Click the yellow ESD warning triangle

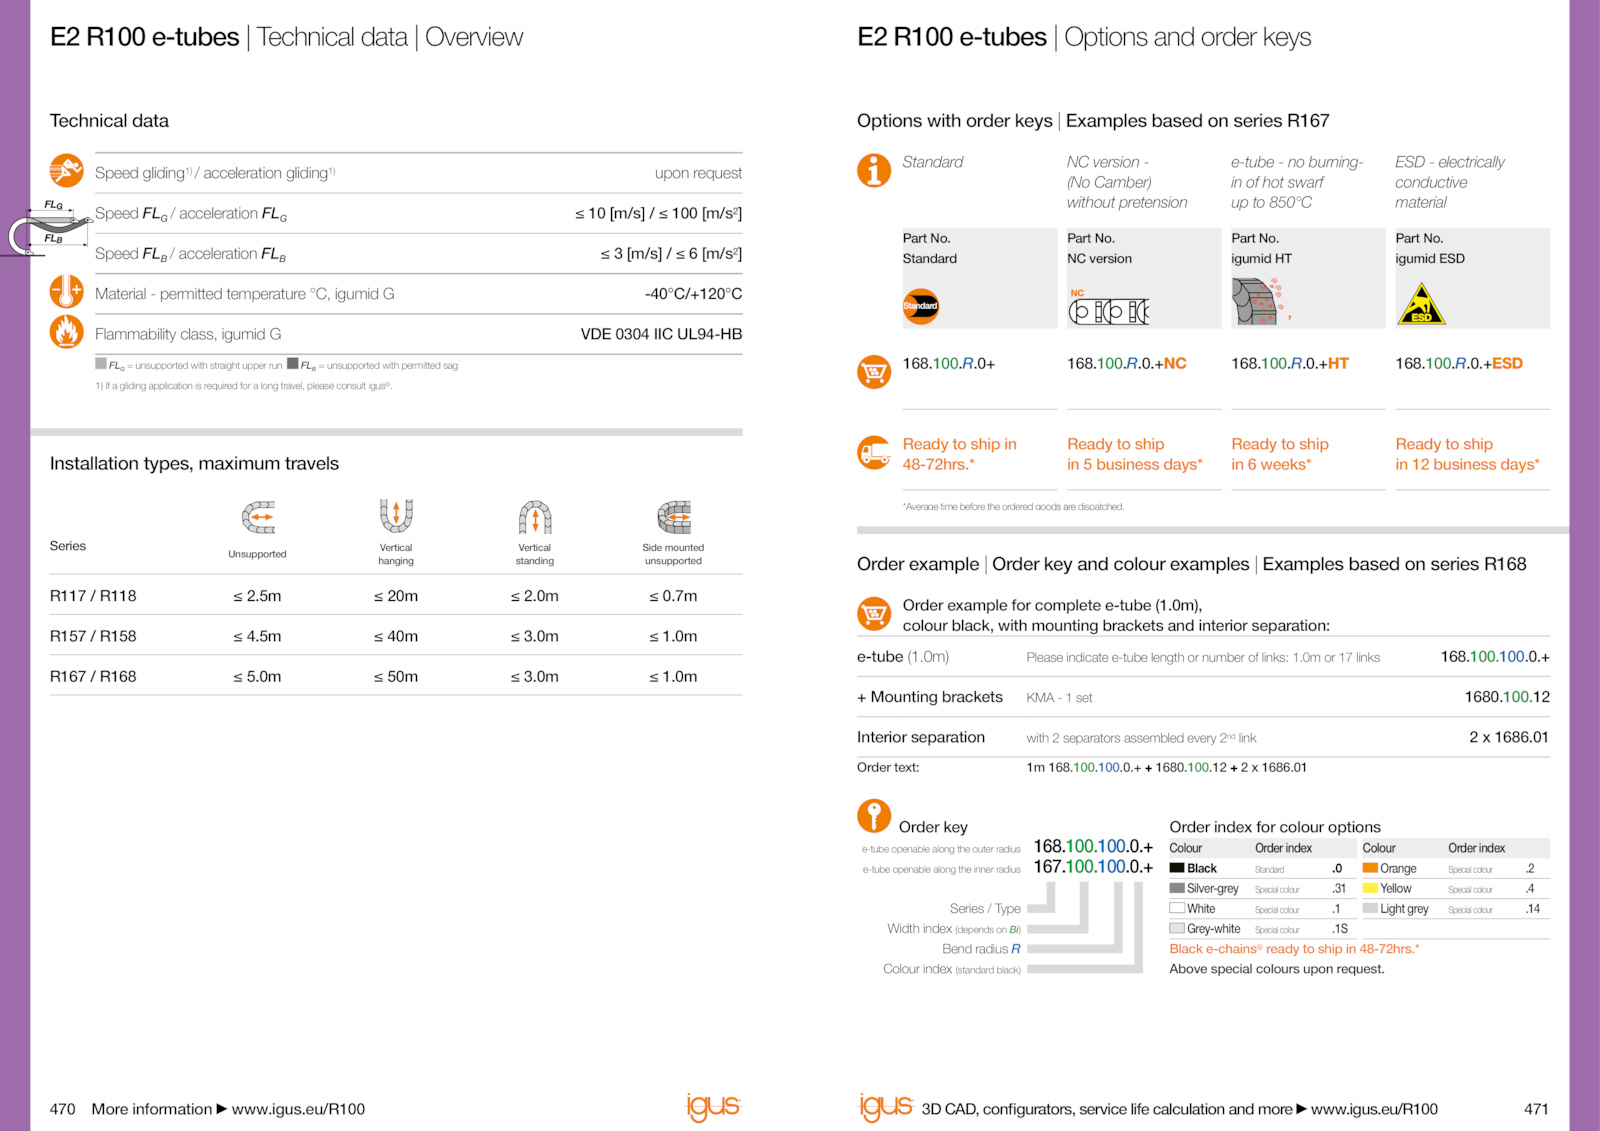pyautogui.click(x=1421, y=304)
